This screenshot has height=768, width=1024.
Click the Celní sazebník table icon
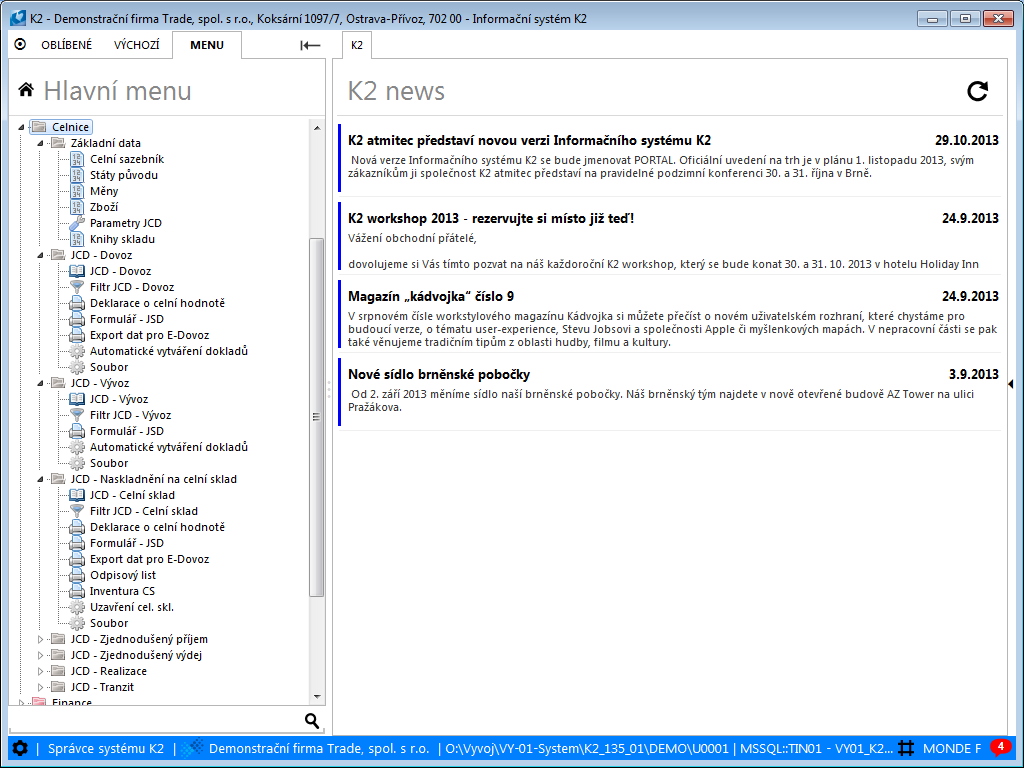(77, 159)
